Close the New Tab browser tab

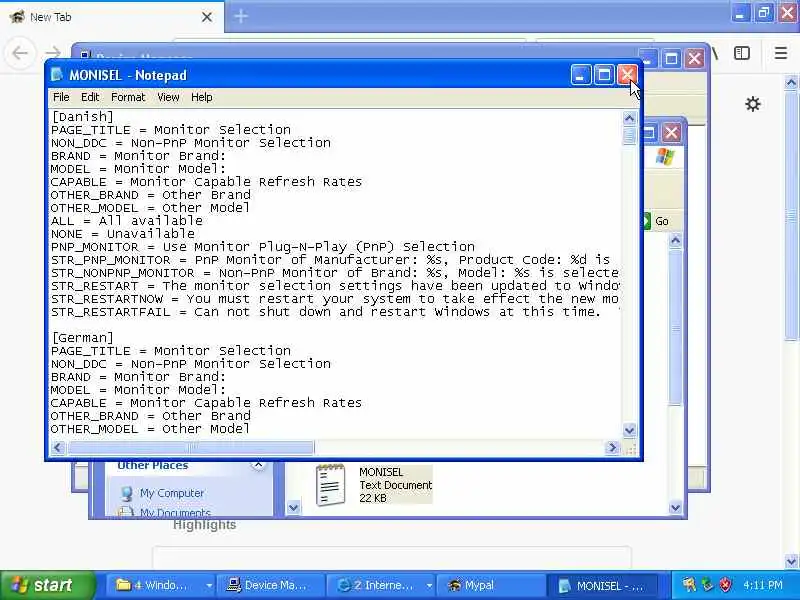pyautogui.click(x=207, y=17)
